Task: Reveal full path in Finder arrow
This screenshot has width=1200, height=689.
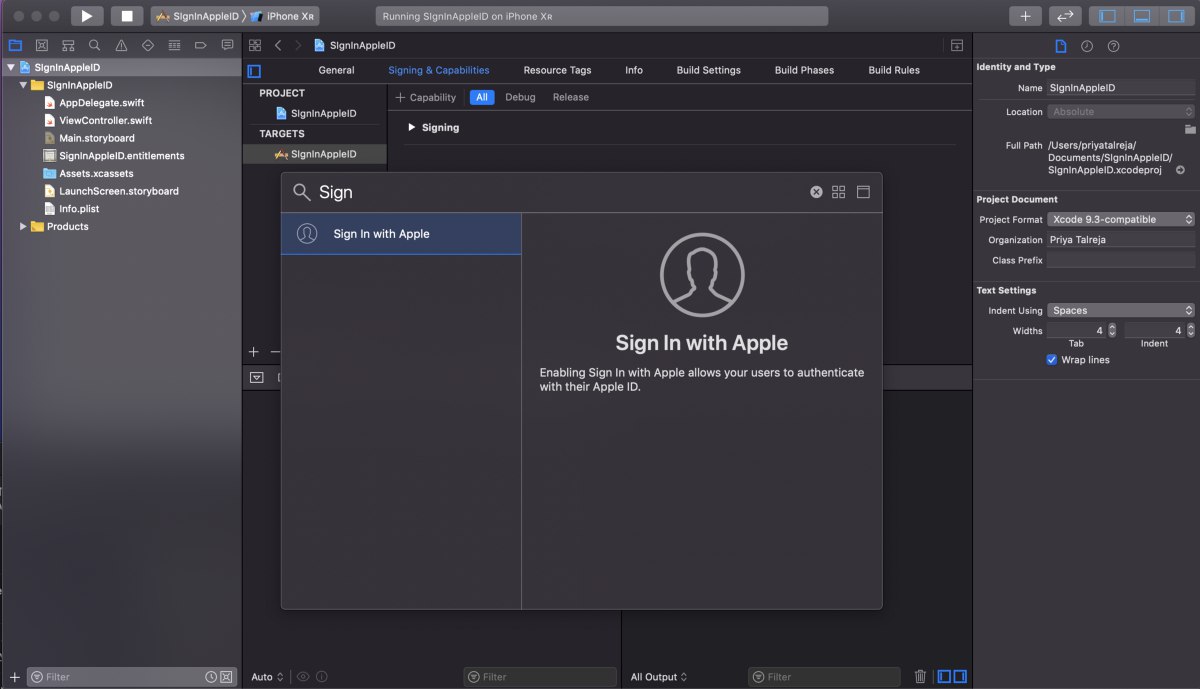Action: click(x=1181, y=170)
